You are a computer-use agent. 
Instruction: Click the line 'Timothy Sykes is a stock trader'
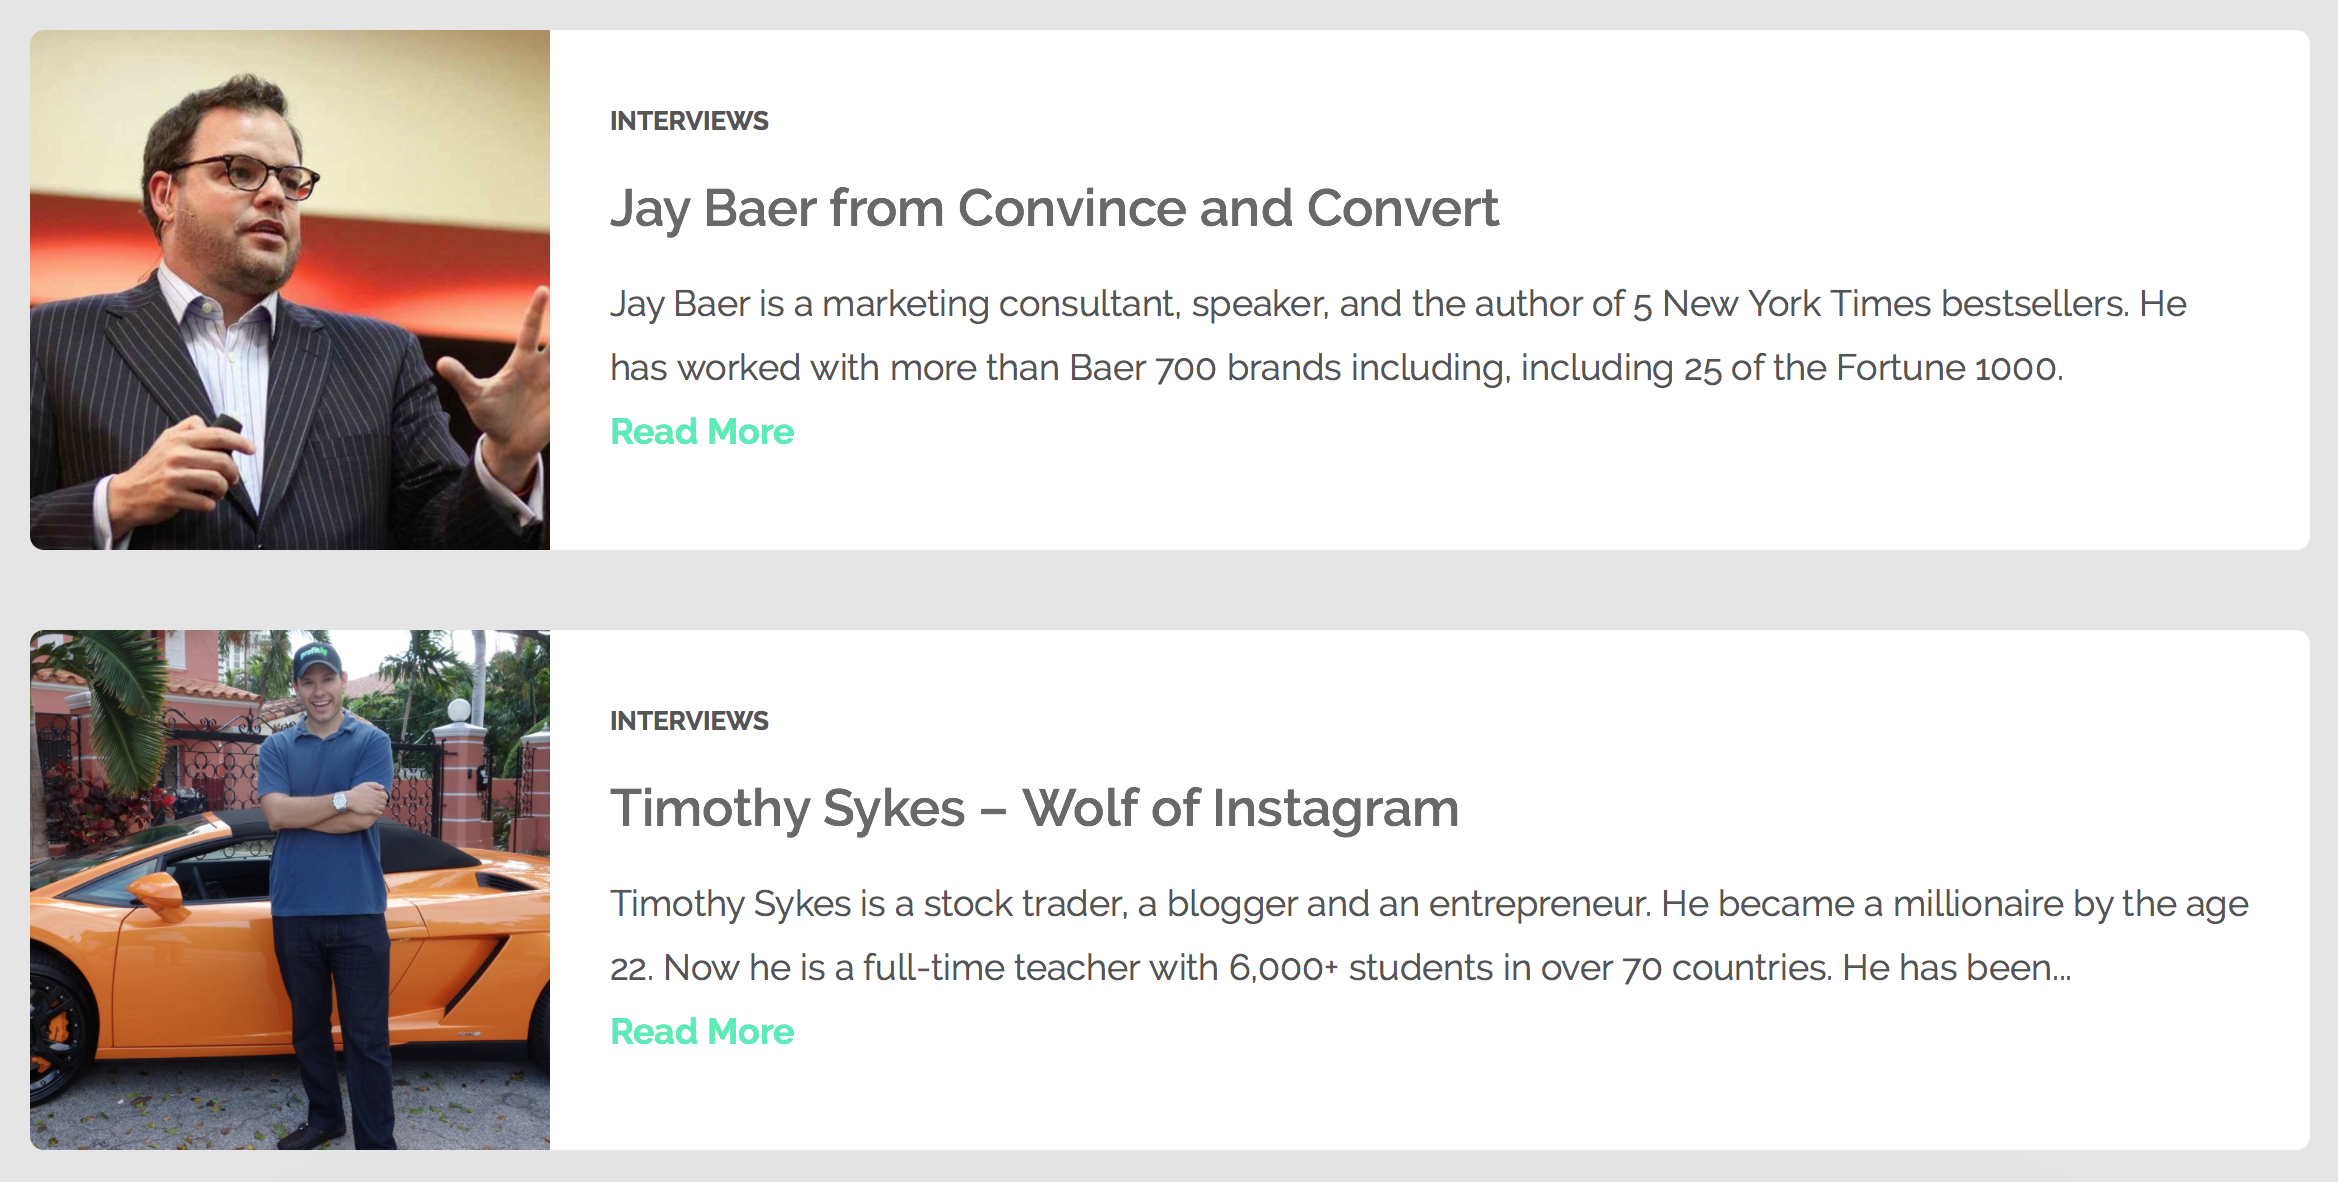click(1428, 904)
